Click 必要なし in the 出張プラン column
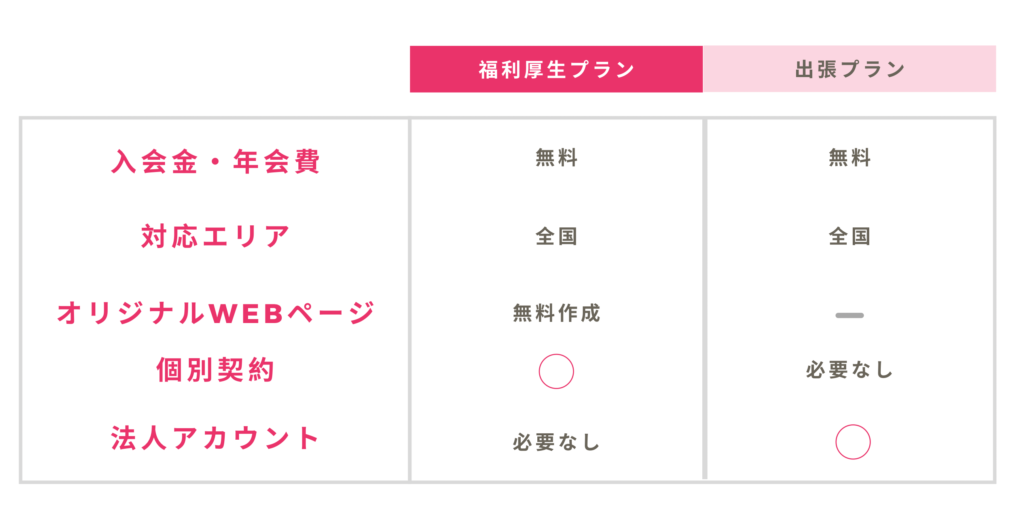Screen dimensions: 1024x514 [x=849, y=370]
